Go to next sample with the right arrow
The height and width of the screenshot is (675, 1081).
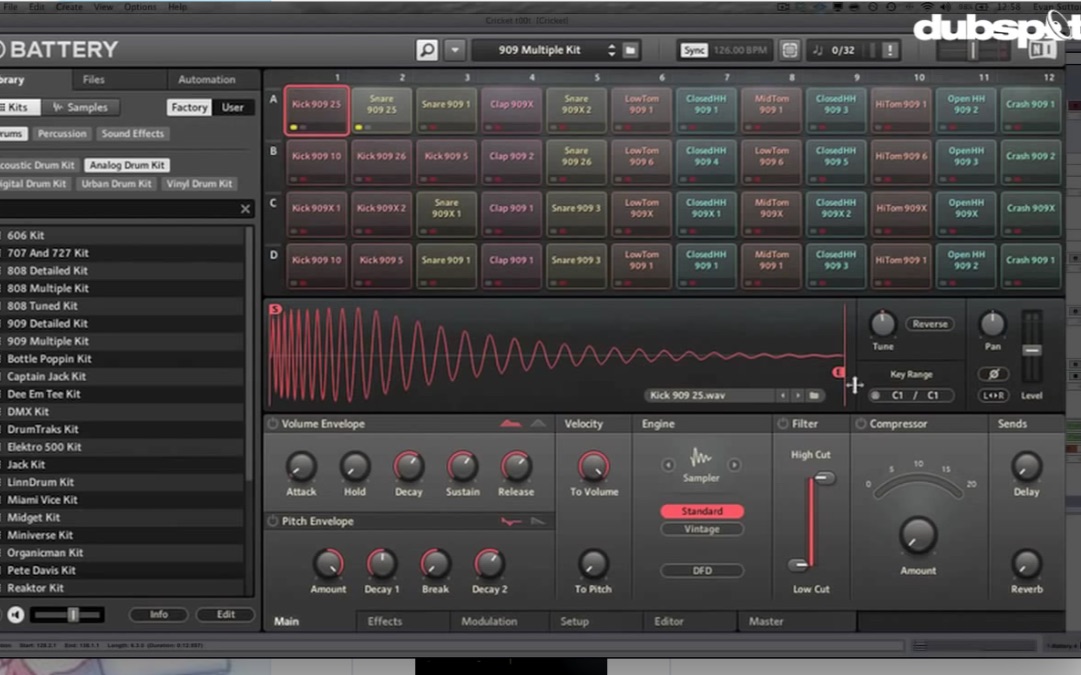[798, 396]
